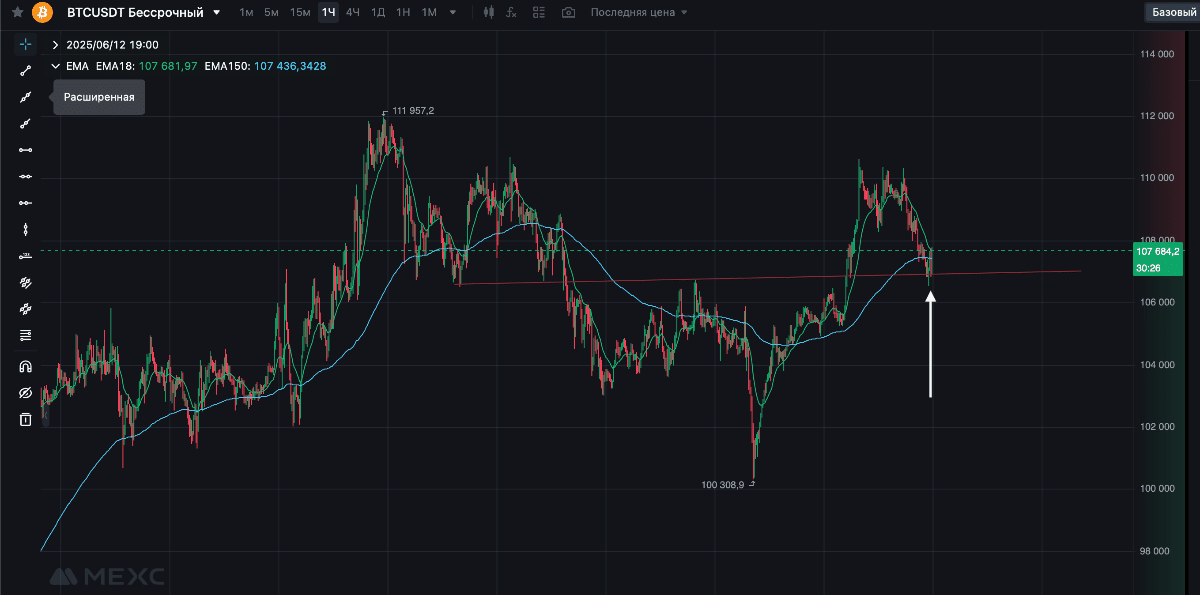Switch to the 4Ч timeframe
The height and width of the screenshot is (595, 1200).
(x=352, y=13)
